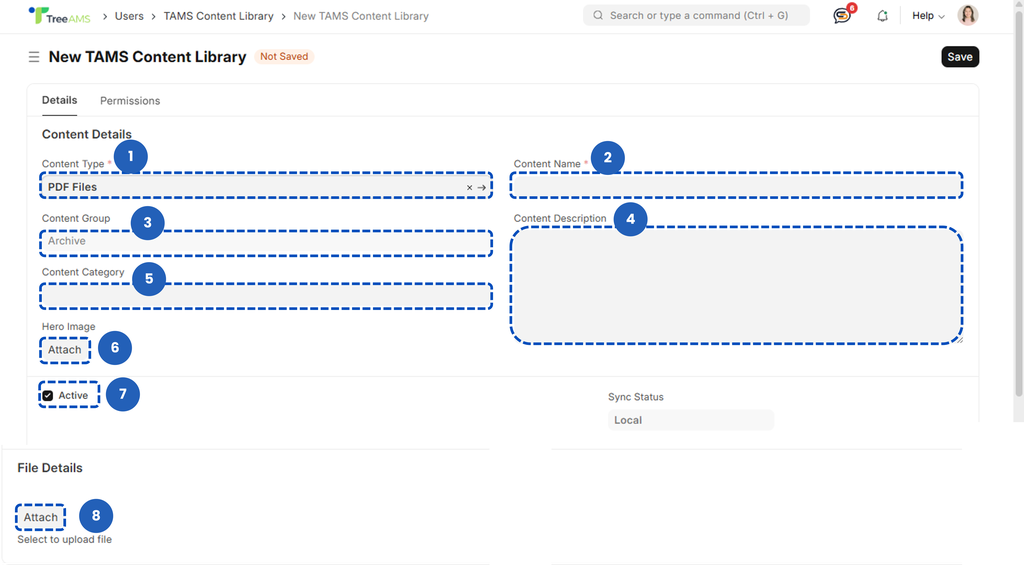1024x567 pixels.
Task: Open the notification bell
Action: (882, 16)
